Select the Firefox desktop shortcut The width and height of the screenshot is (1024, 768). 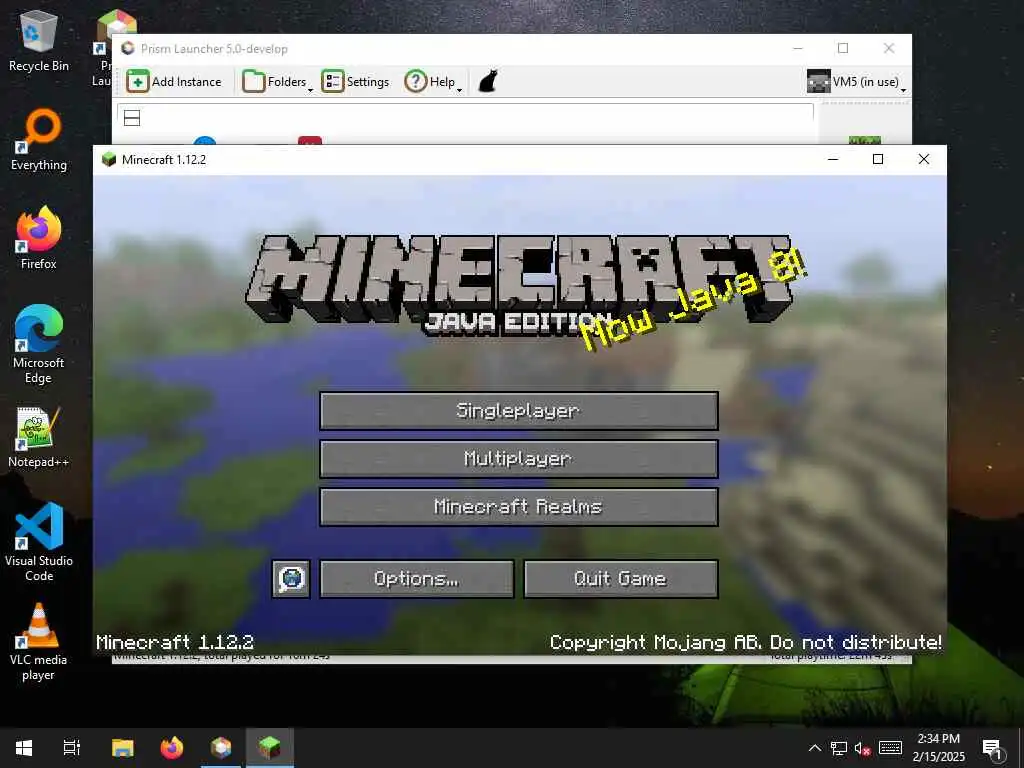click(39, 238)
